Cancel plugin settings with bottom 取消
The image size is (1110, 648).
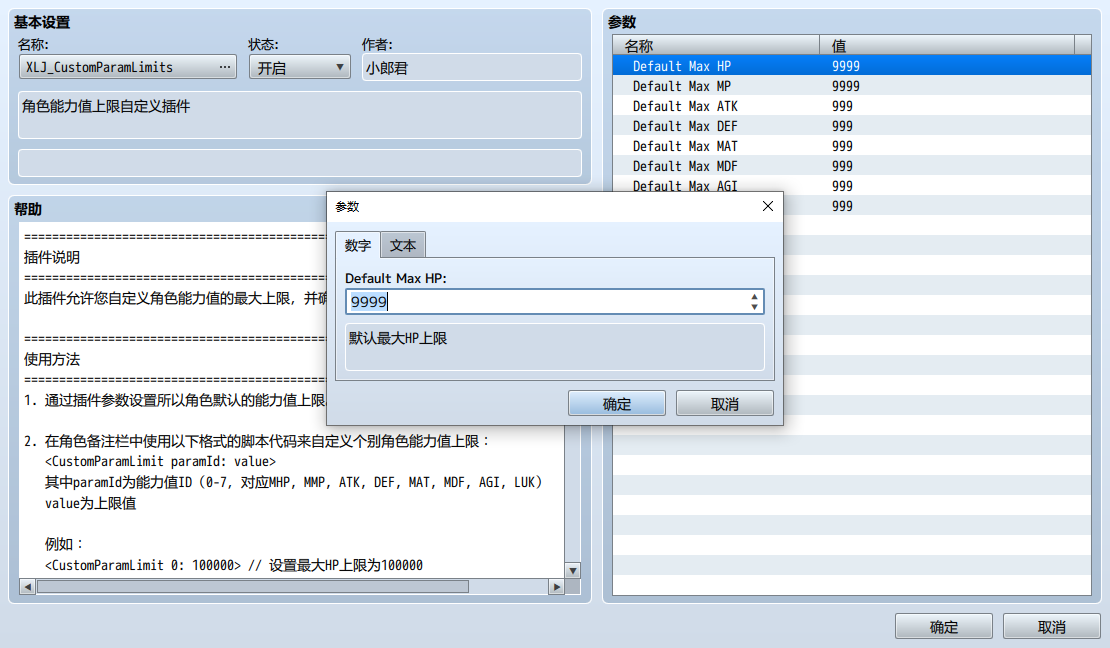[1052, 627]
